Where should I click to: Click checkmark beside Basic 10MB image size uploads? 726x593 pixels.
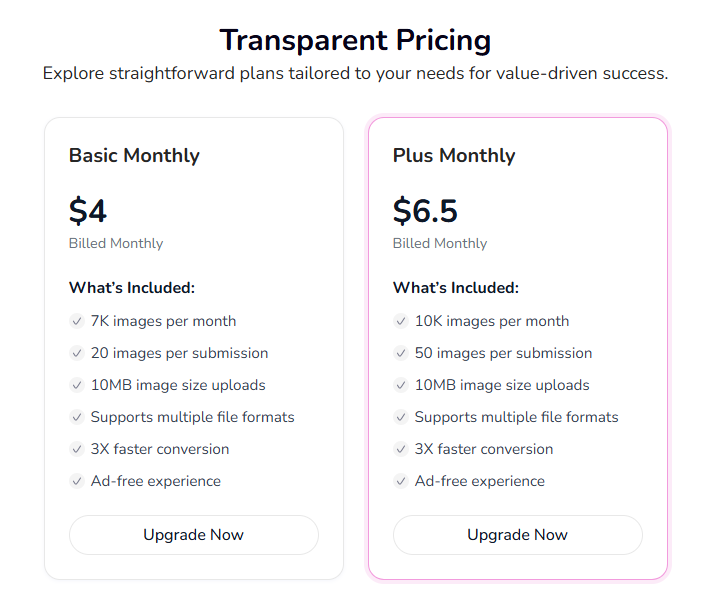(x=76, y=385)
